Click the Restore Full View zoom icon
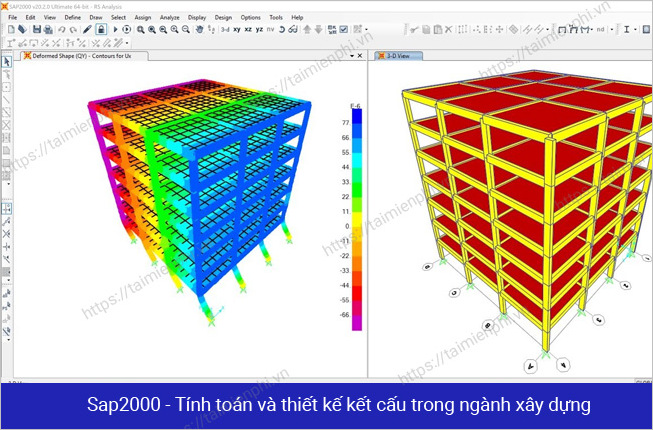Screen dimensions: 653x430 coord(152,29)
